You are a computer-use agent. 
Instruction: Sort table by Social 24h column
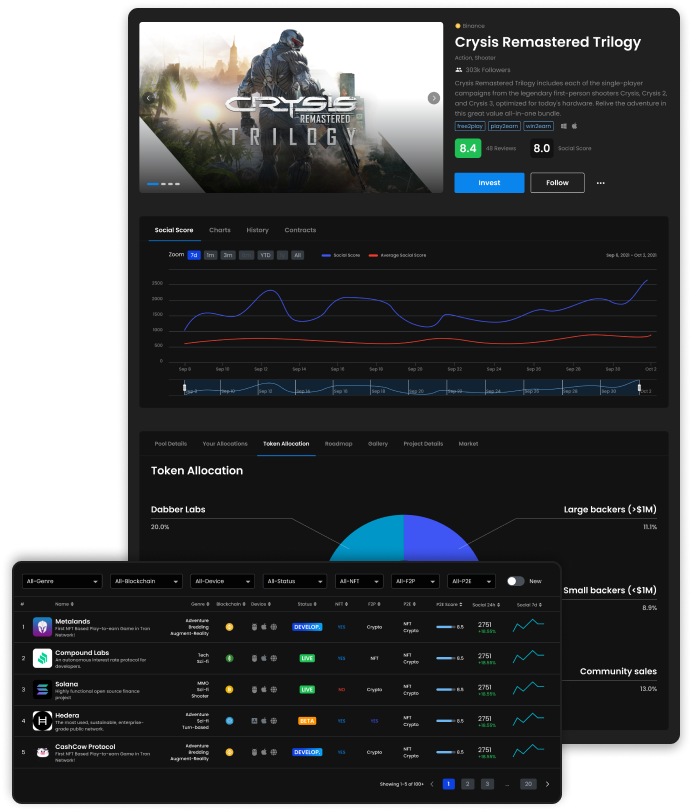click(486, 605)
